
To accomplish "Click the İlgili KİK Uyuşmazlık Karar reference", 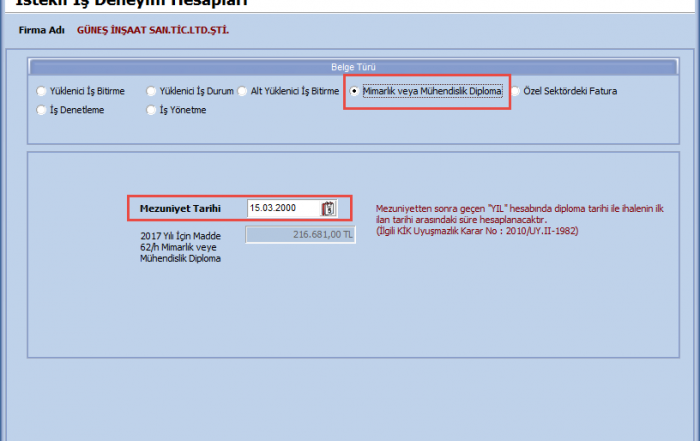I will (x=476, y=231).
